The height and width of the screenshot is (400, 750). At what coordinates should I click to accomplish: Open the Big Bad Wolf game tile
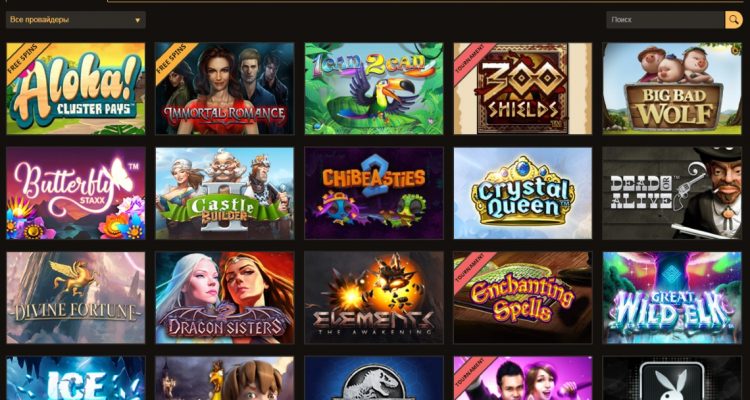point(672,89)
